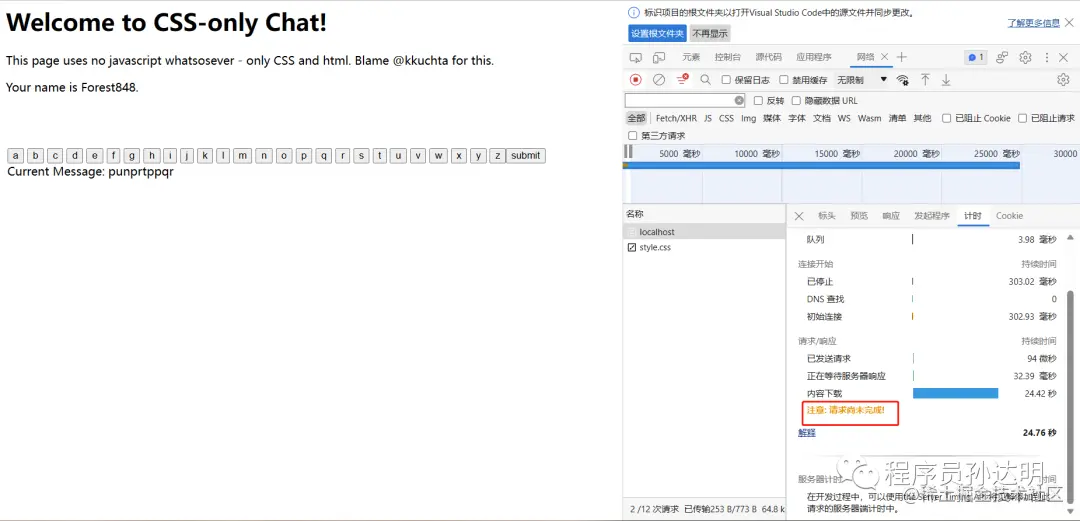Click the experiments/feedback icon beside the settings gear
Screen dimensions: 1080x521
pyautogui.click(x=1002, y=57)
